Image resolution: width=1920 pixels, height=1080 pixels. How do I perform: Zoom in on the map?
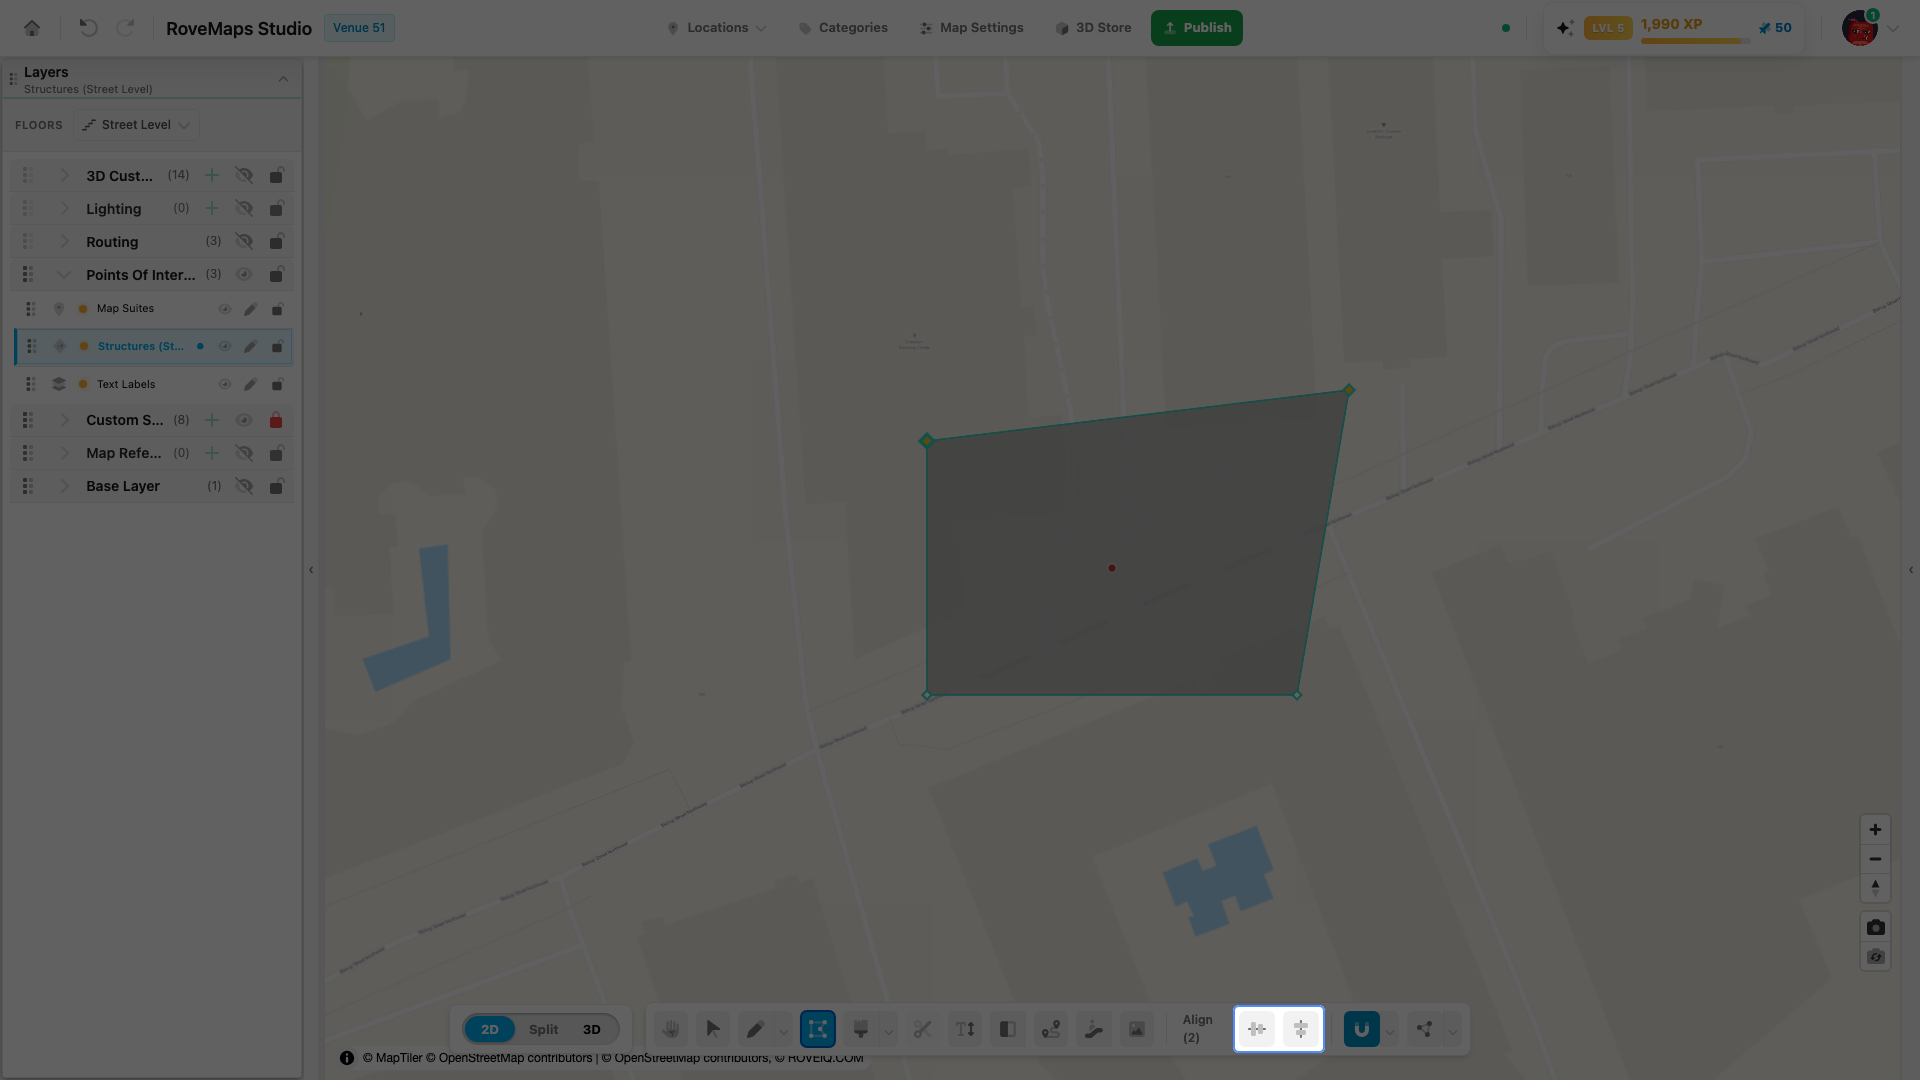click(1875, 829)
